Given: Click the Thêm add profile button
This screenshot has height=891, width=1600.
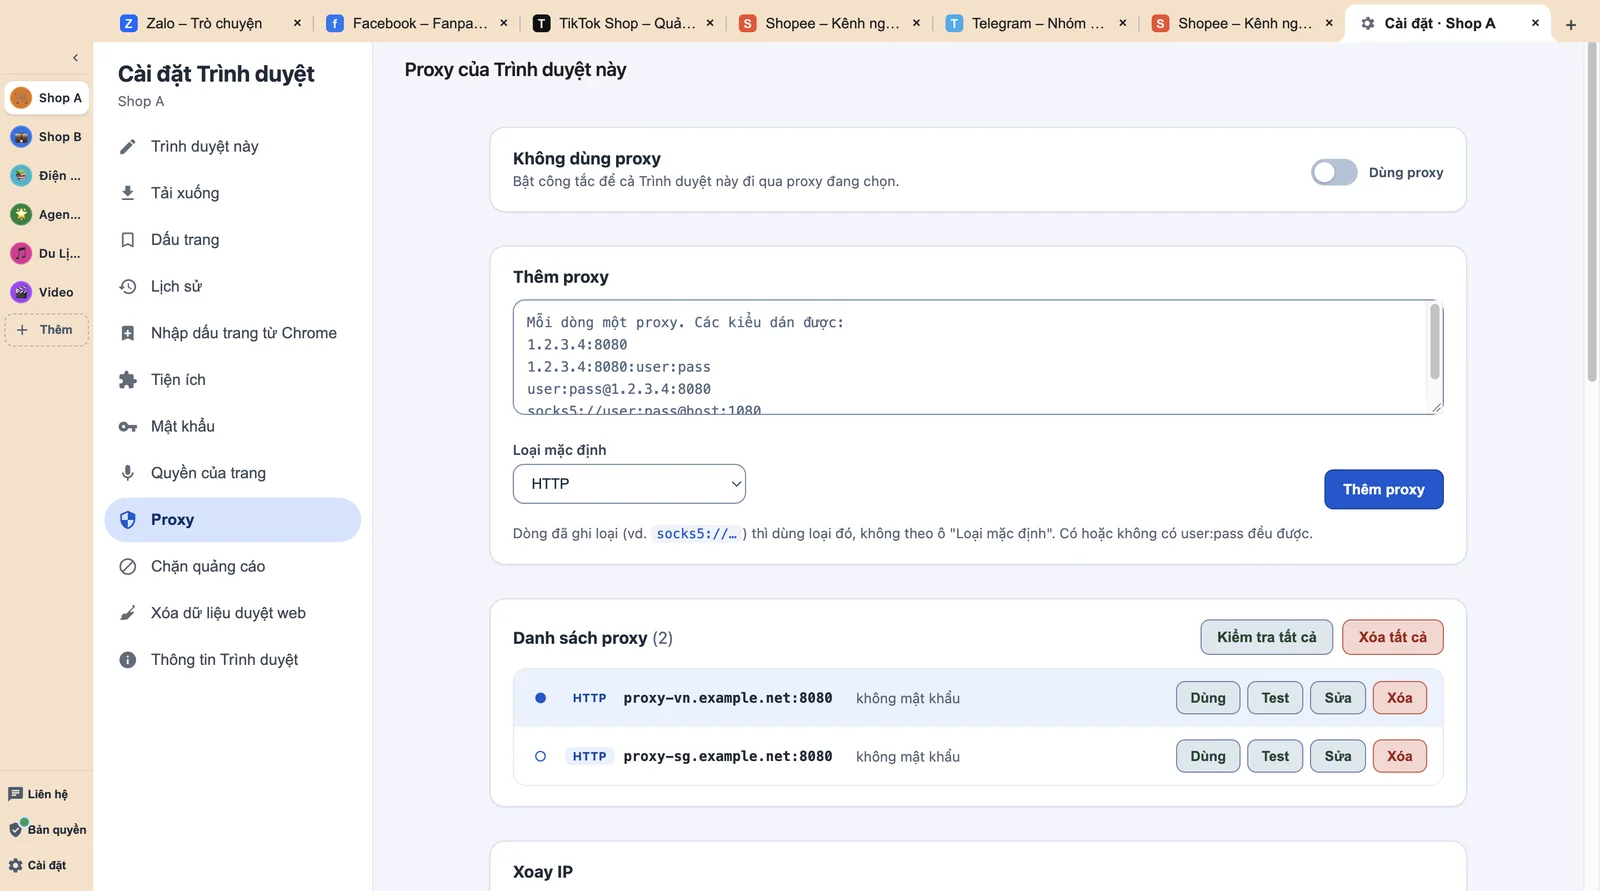Looking at the screenshot, I should pos(47,330).
